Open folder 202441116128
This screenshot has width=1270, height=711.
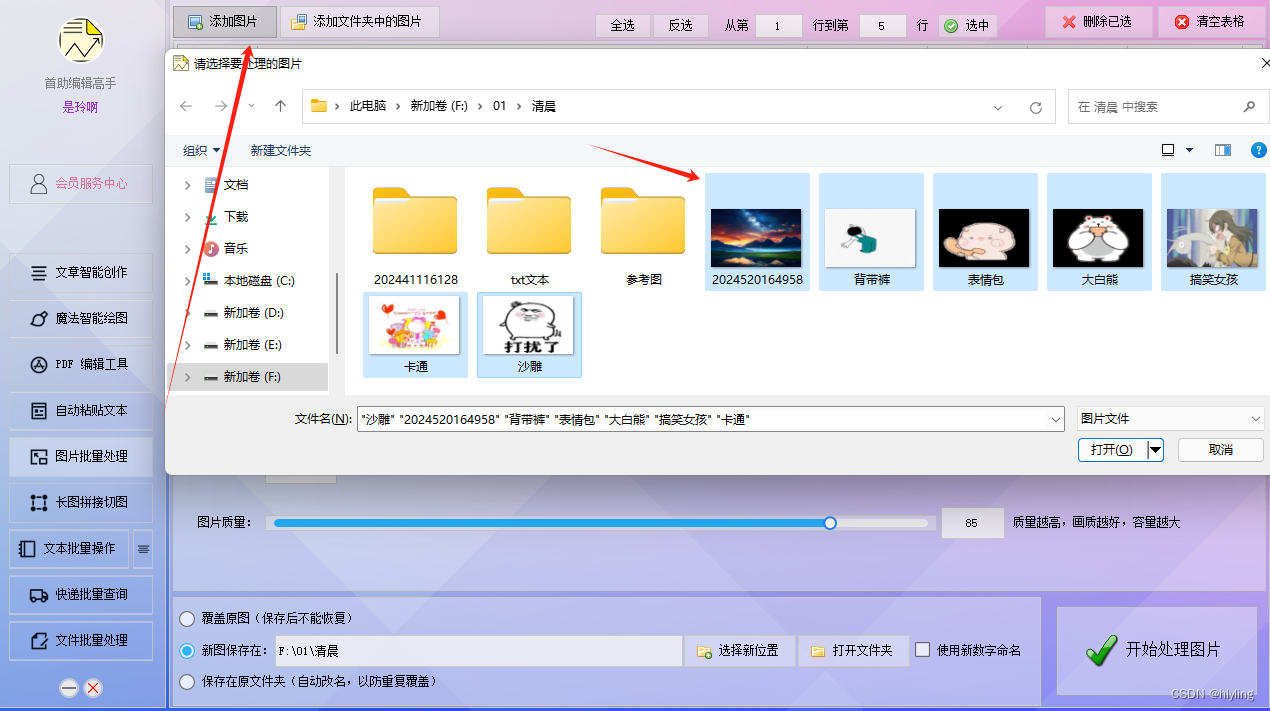(415, 232)
